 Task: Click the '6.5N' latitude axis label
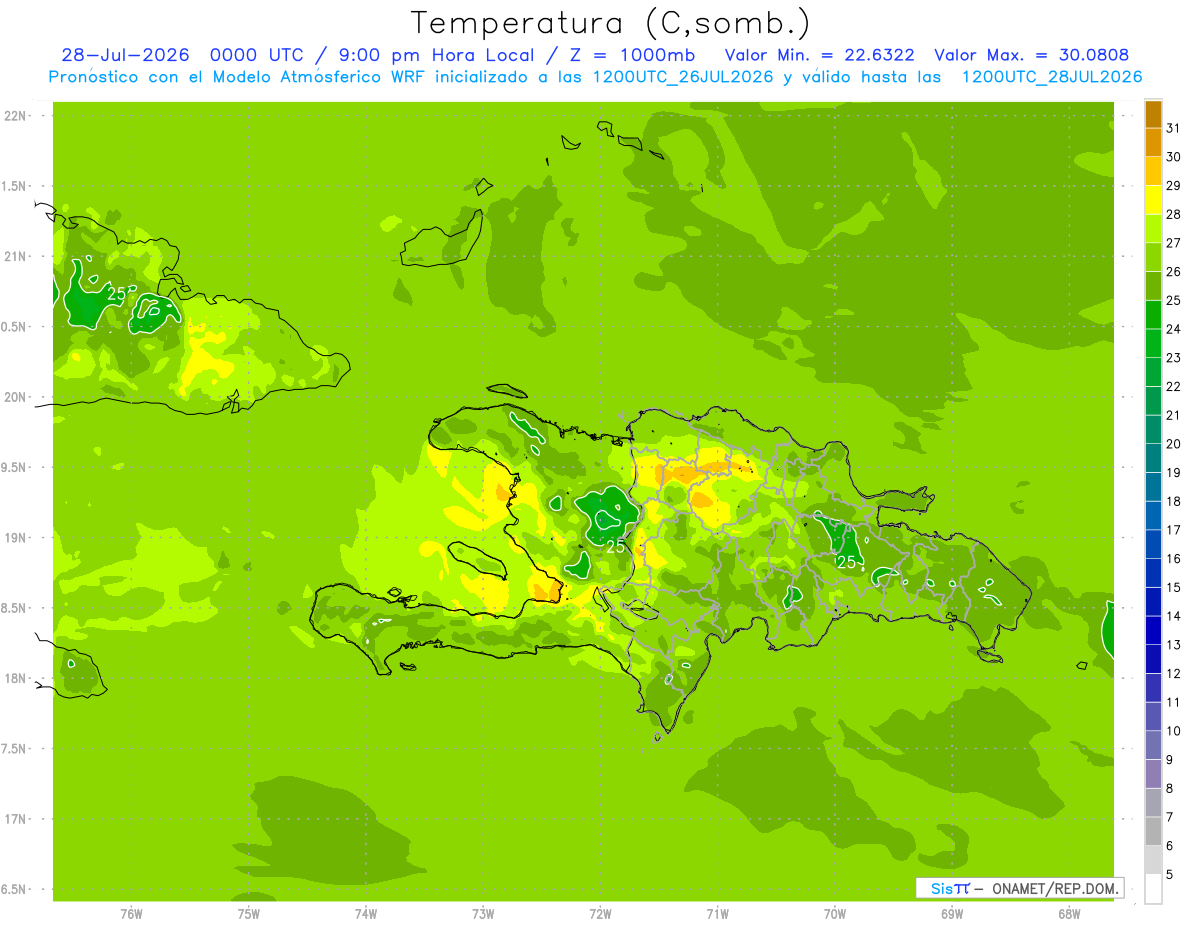click(13, 889)
